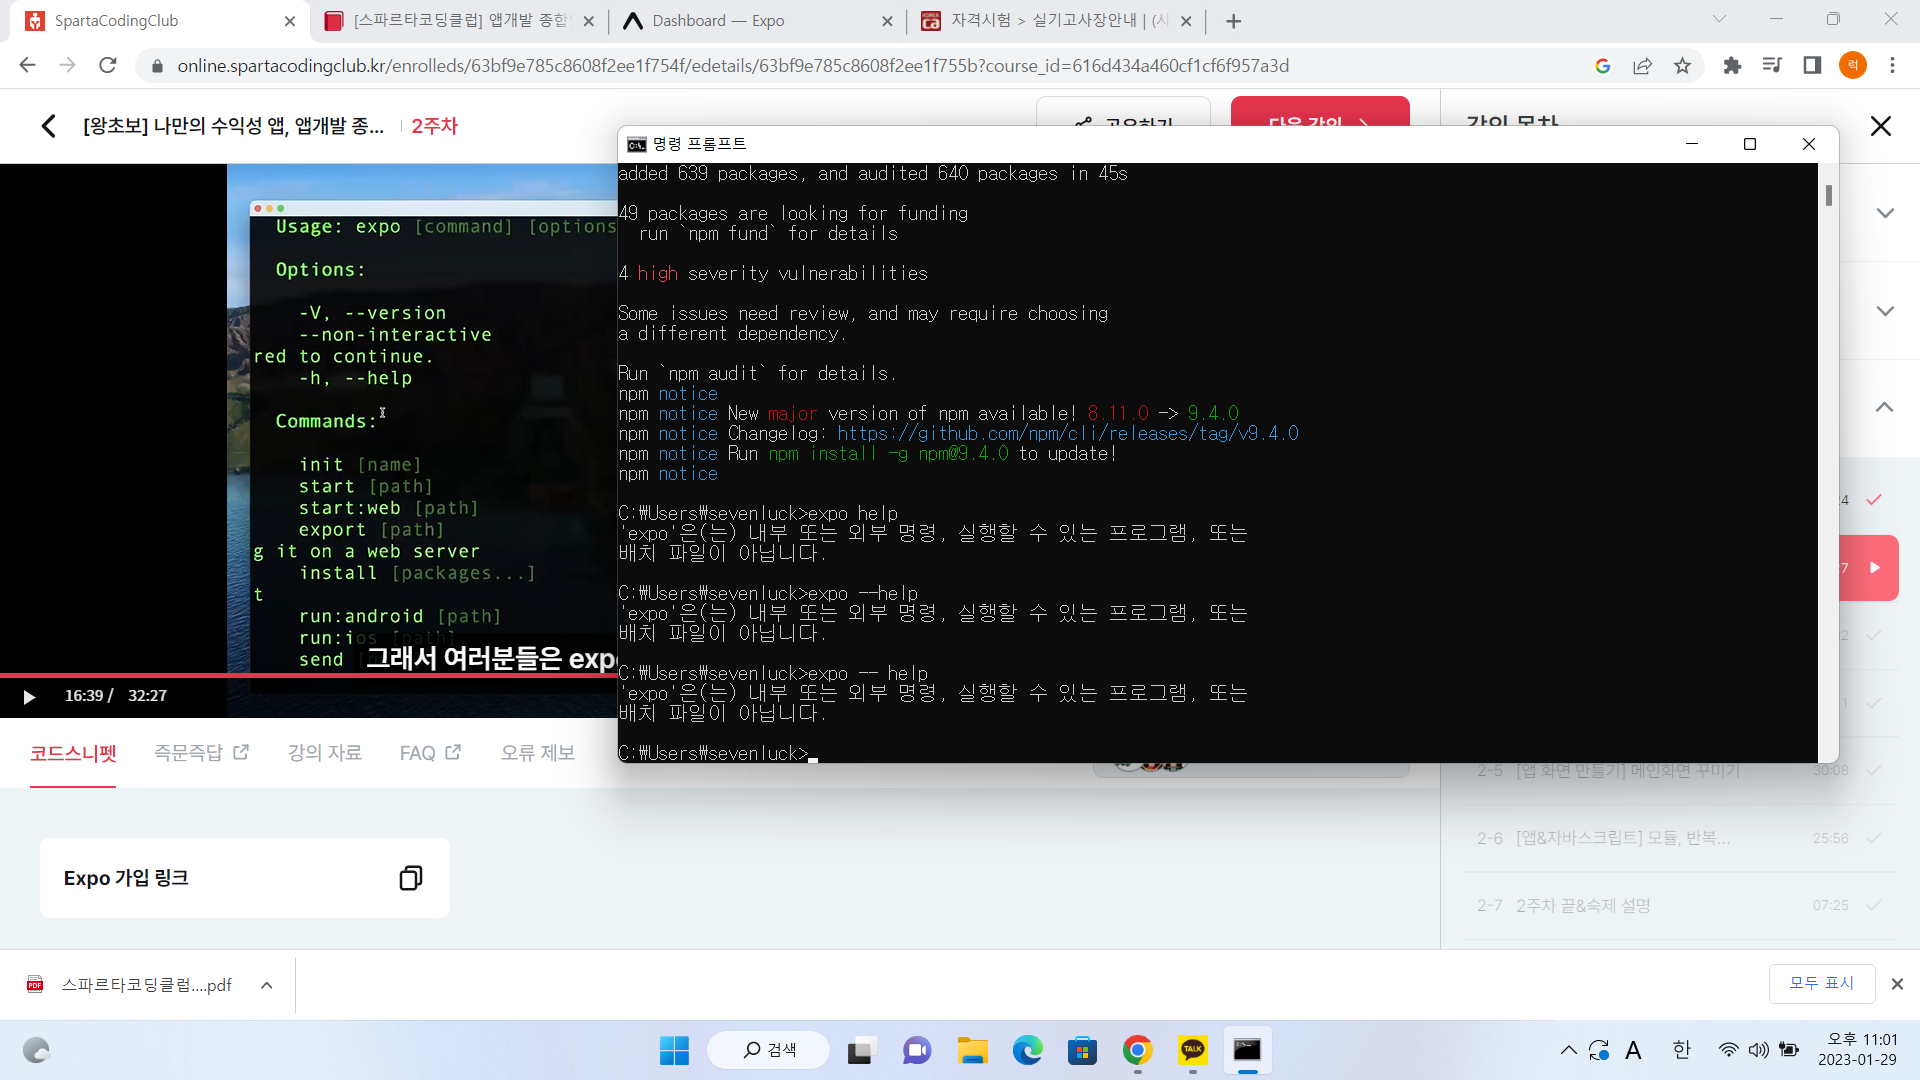Open the 강의 자료 tab

(x=325, y=753)
